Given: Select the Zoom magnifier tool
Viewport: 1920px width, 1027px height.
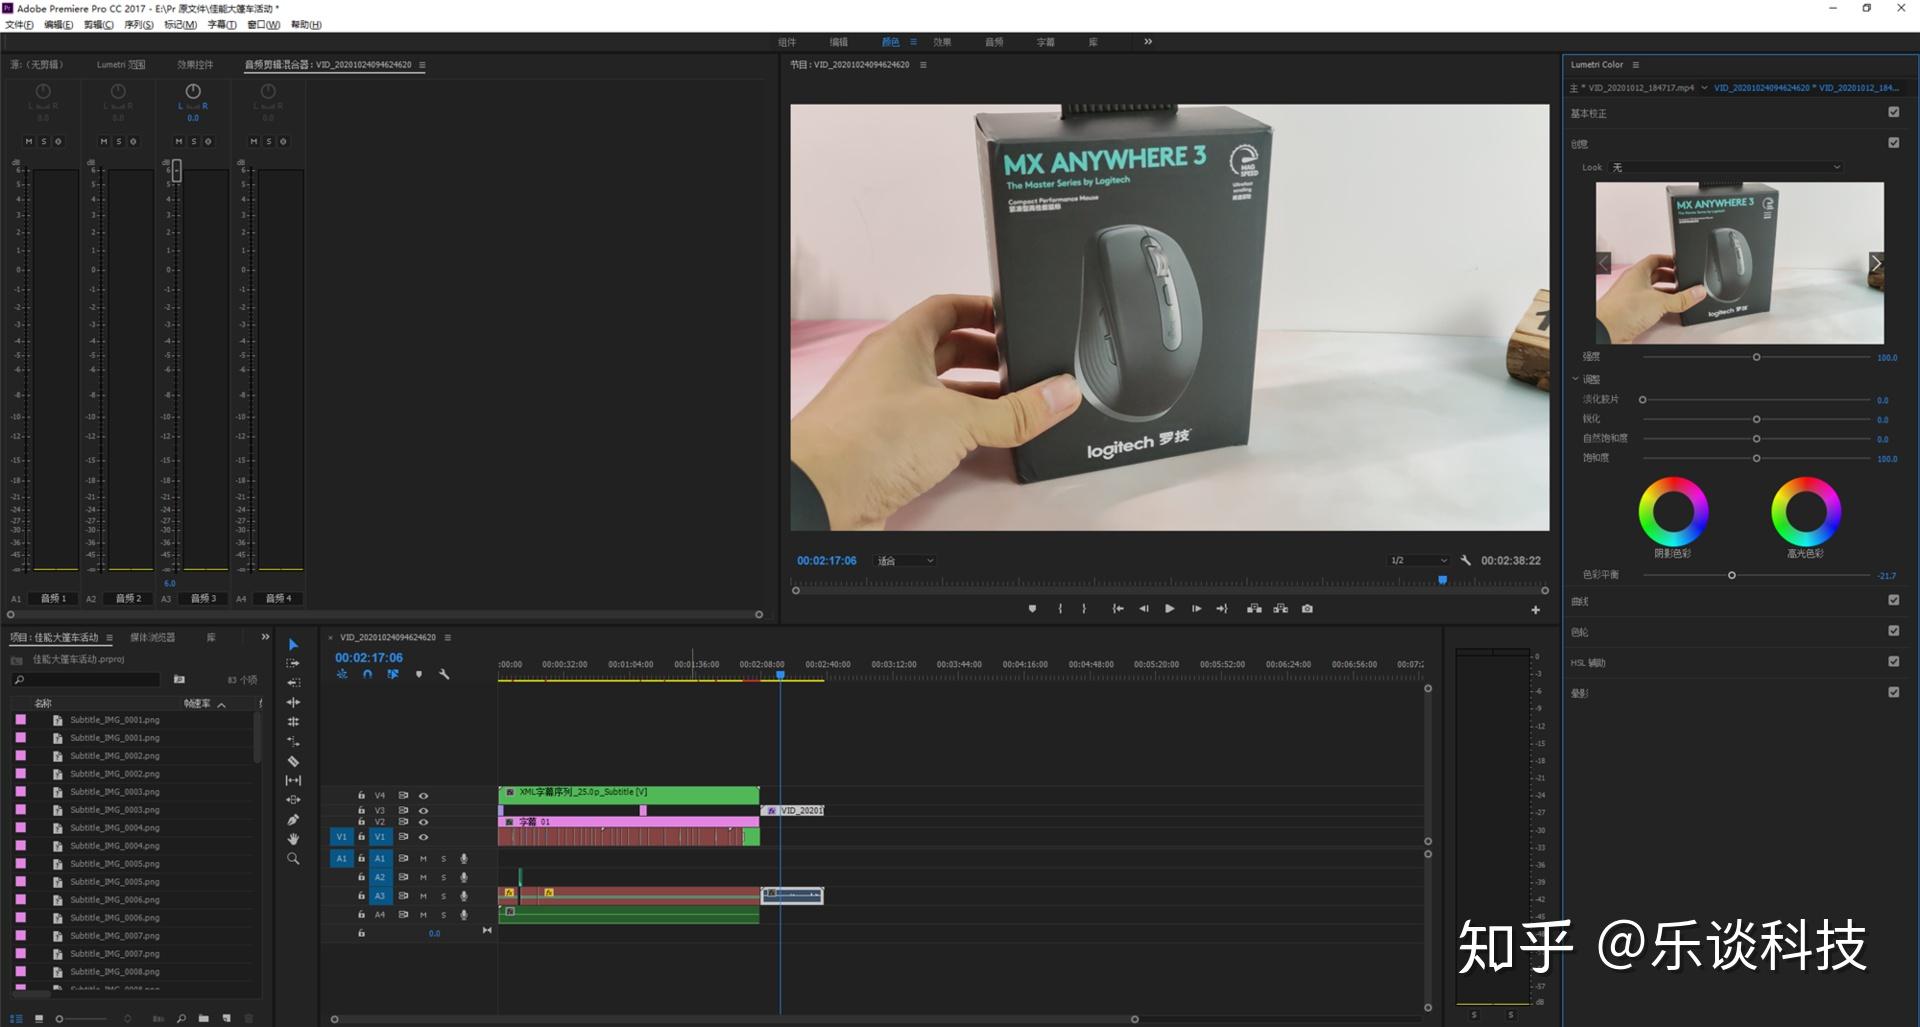Looking at the screenshot, I should point(293,859).
